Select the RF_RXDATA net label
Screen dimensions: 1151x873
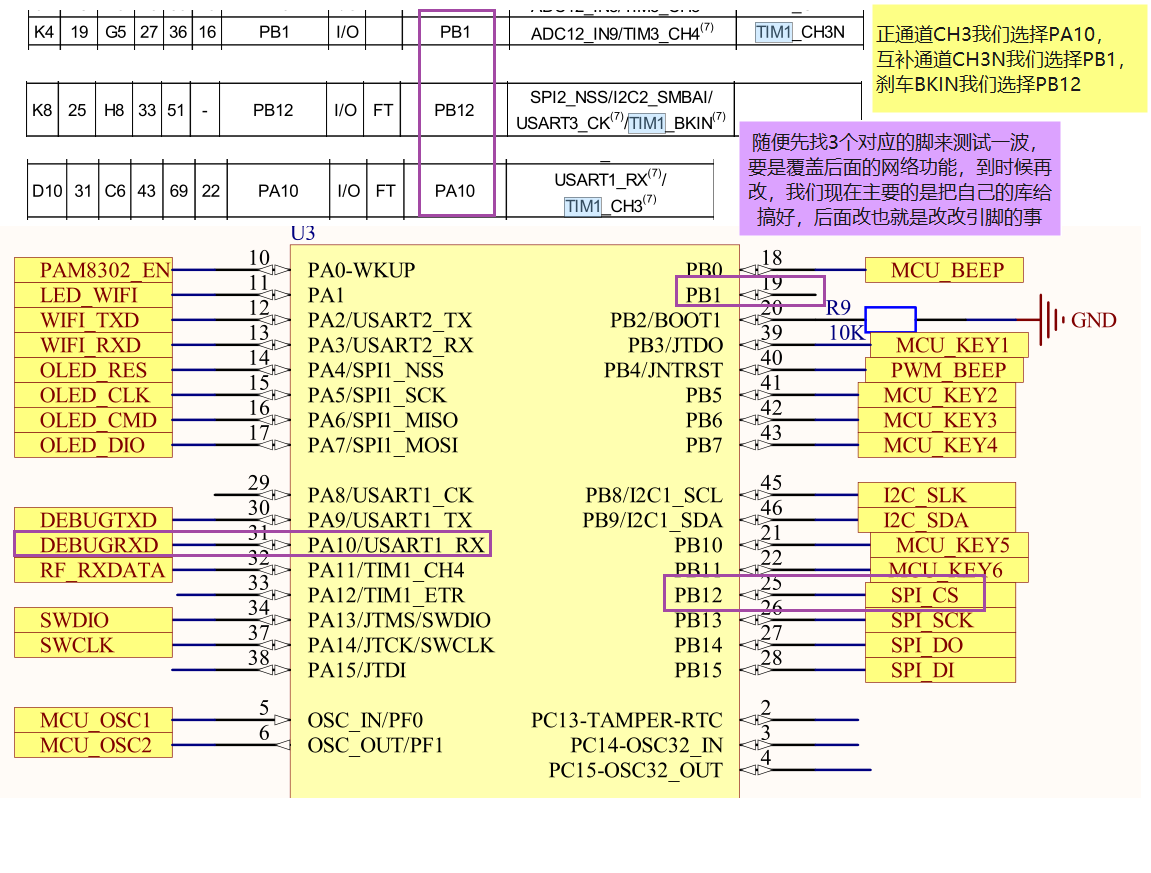pyautogui.click(x=93, y=570)
